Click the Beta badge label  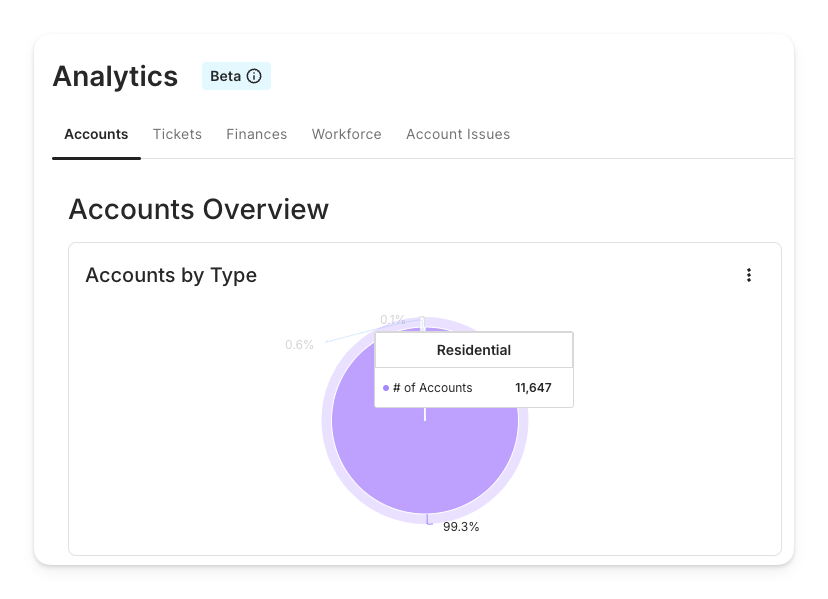tap(225, 76)
